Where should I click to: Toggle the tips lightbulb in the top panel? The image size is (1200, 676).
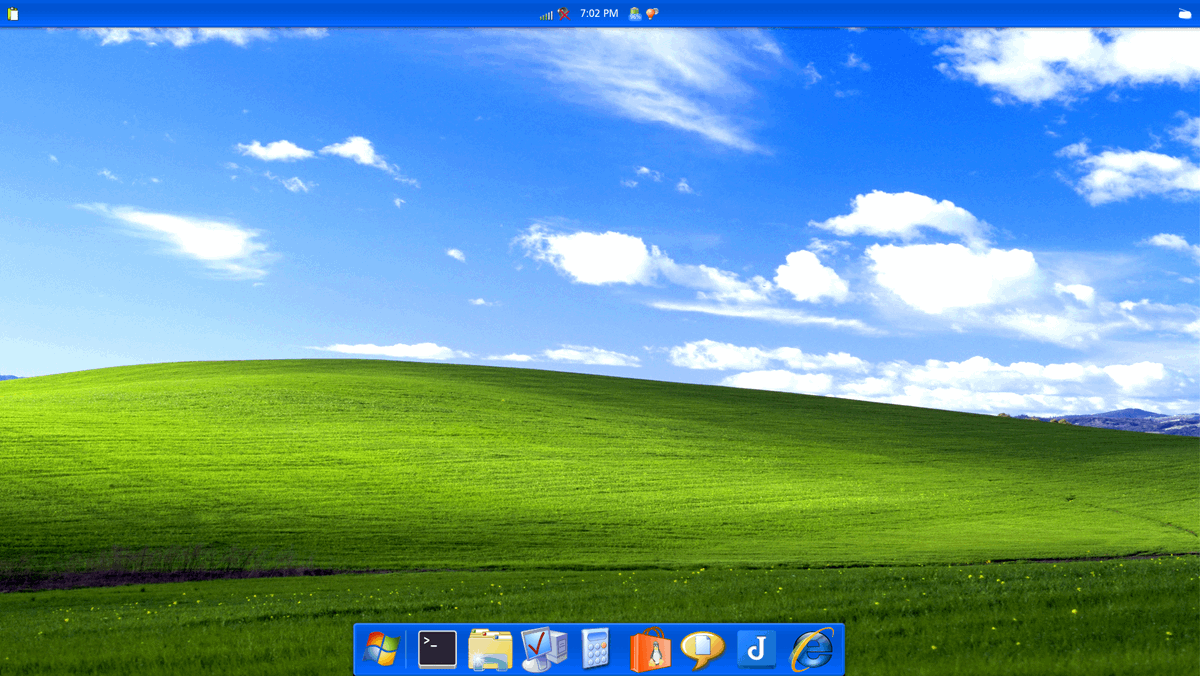pos(650,13)
